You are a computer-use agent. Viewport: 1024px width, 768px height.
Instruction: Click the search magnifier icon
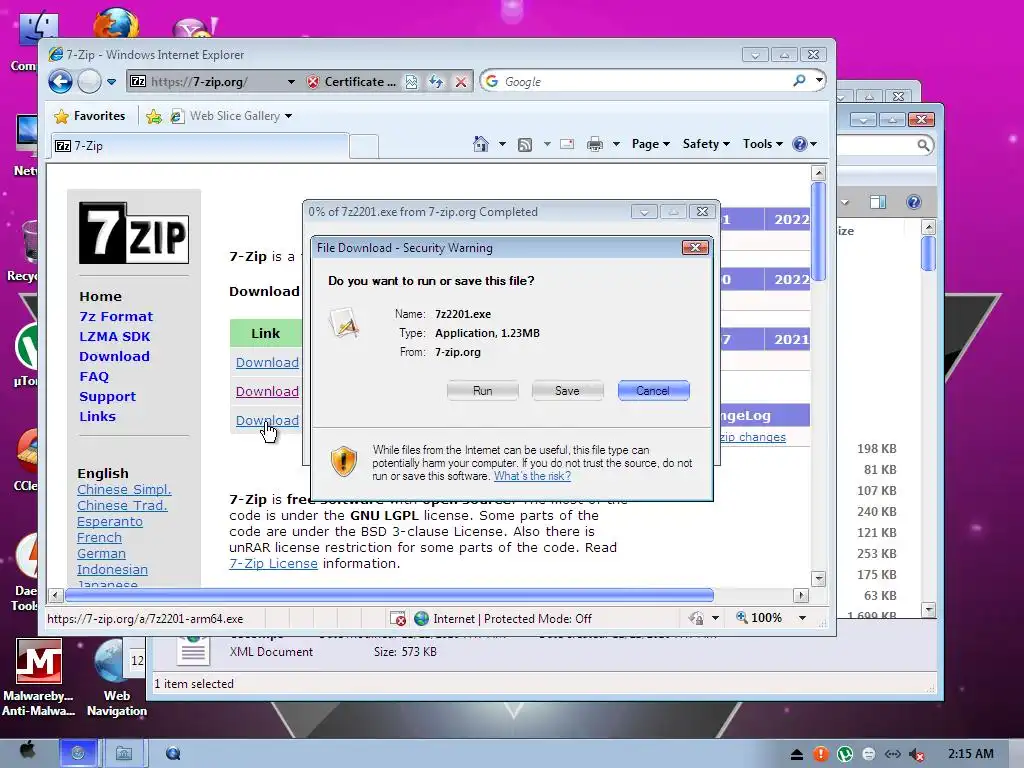(x=799, y=81)
